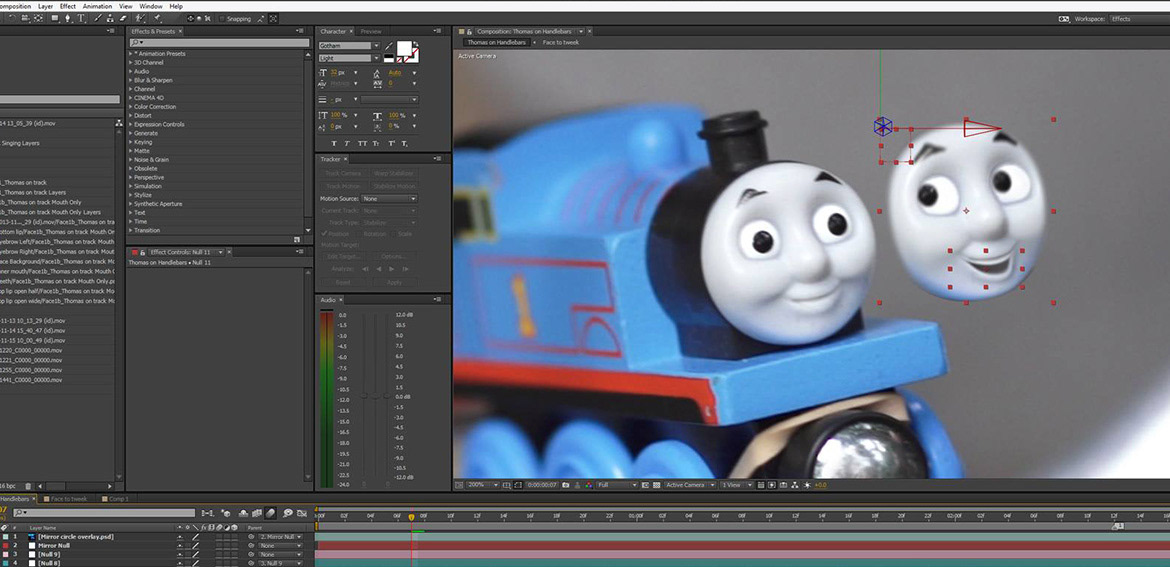Click the exposure value +0.0
The width and height of the screenshot is (1170, 567).
pos(820,485)
